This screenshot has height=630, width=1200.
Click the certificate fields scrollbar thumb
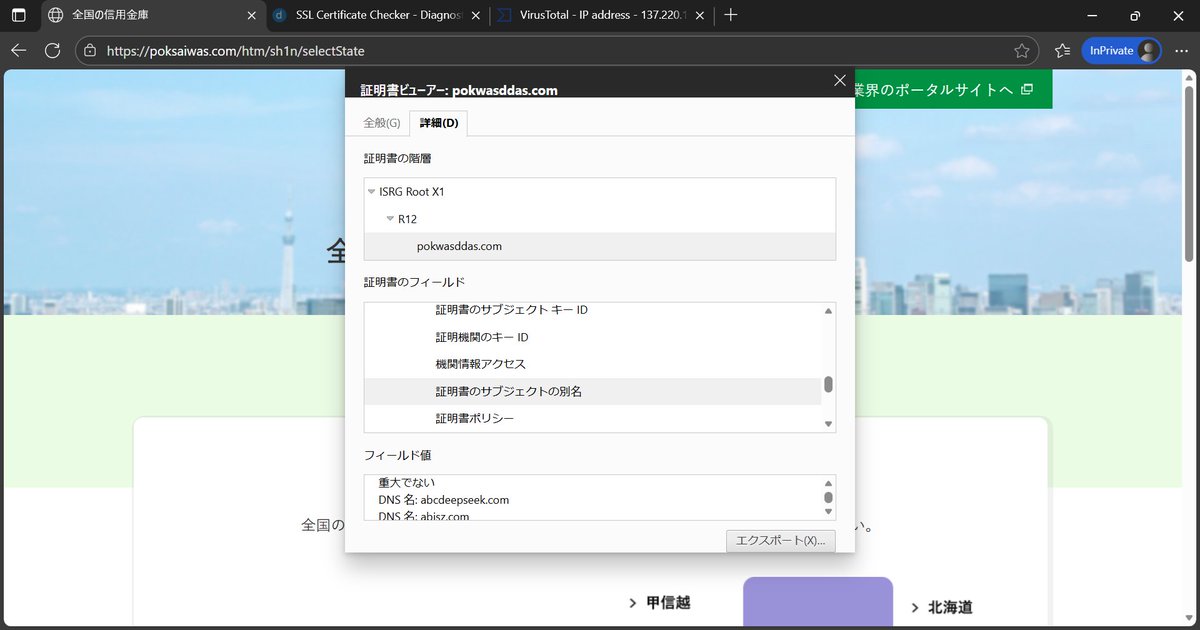(x=828, y=384)
